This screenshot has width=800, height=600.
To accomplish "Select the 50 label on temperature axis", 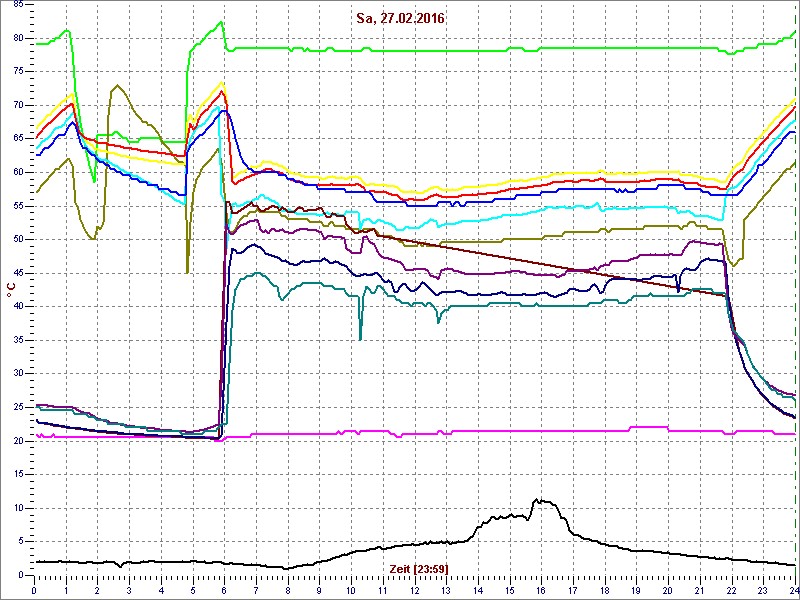I will [x=17, y=240].
